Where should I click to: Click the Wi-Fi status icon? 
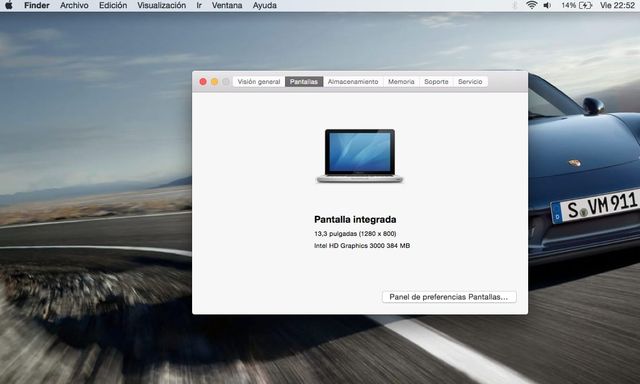coord(531,5)
